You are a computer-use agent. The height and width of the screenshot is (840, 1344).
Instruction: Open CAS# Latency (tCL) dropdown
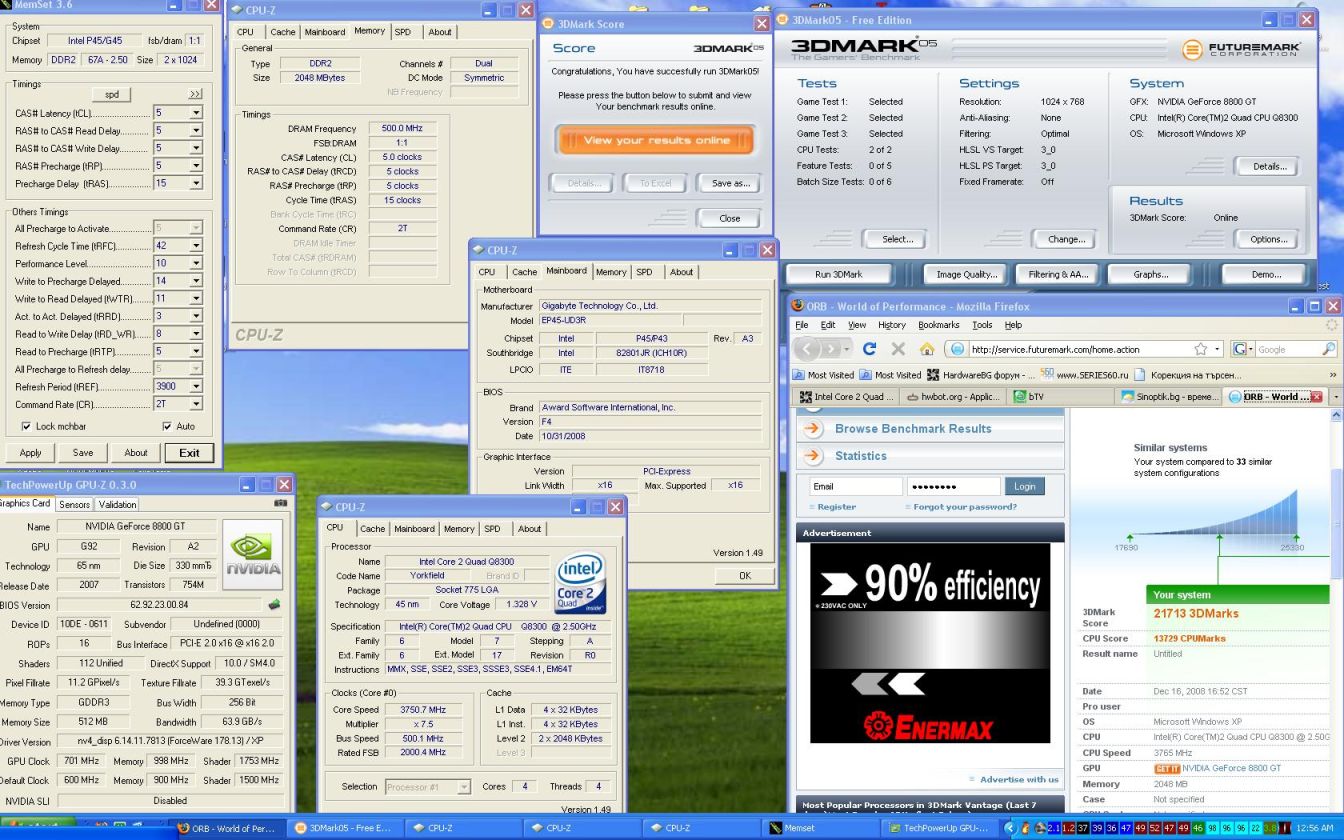pyautogui.click(x=196, y=113)
